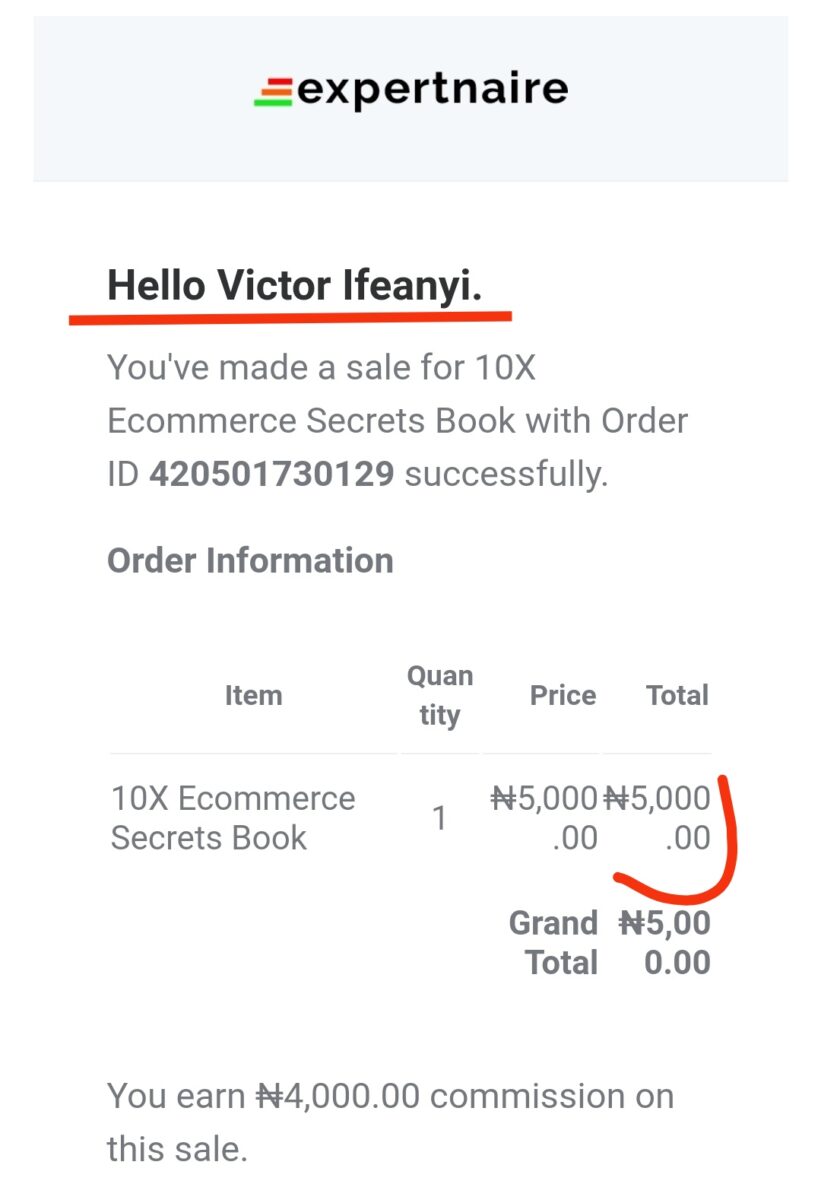Select the 10X Ecommerce Secrets Book item cell
Image resolution: width=821 pixels, height=1200 pixels.
point(233,818)
